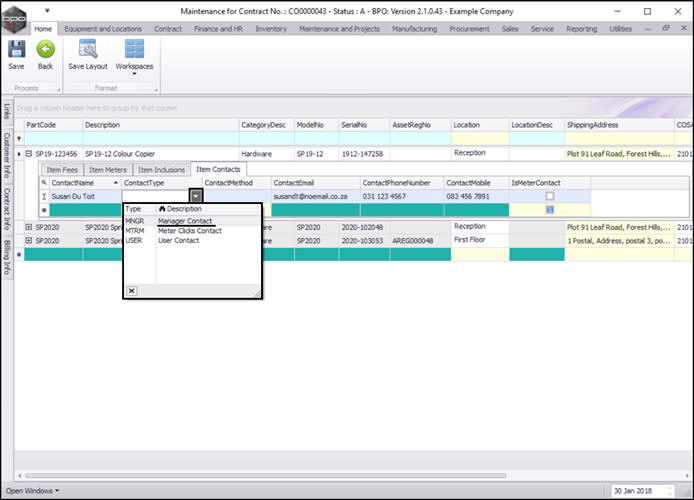Open the Service ribbon tab
This screenshot has width=694, height=500.
(542, 29)
